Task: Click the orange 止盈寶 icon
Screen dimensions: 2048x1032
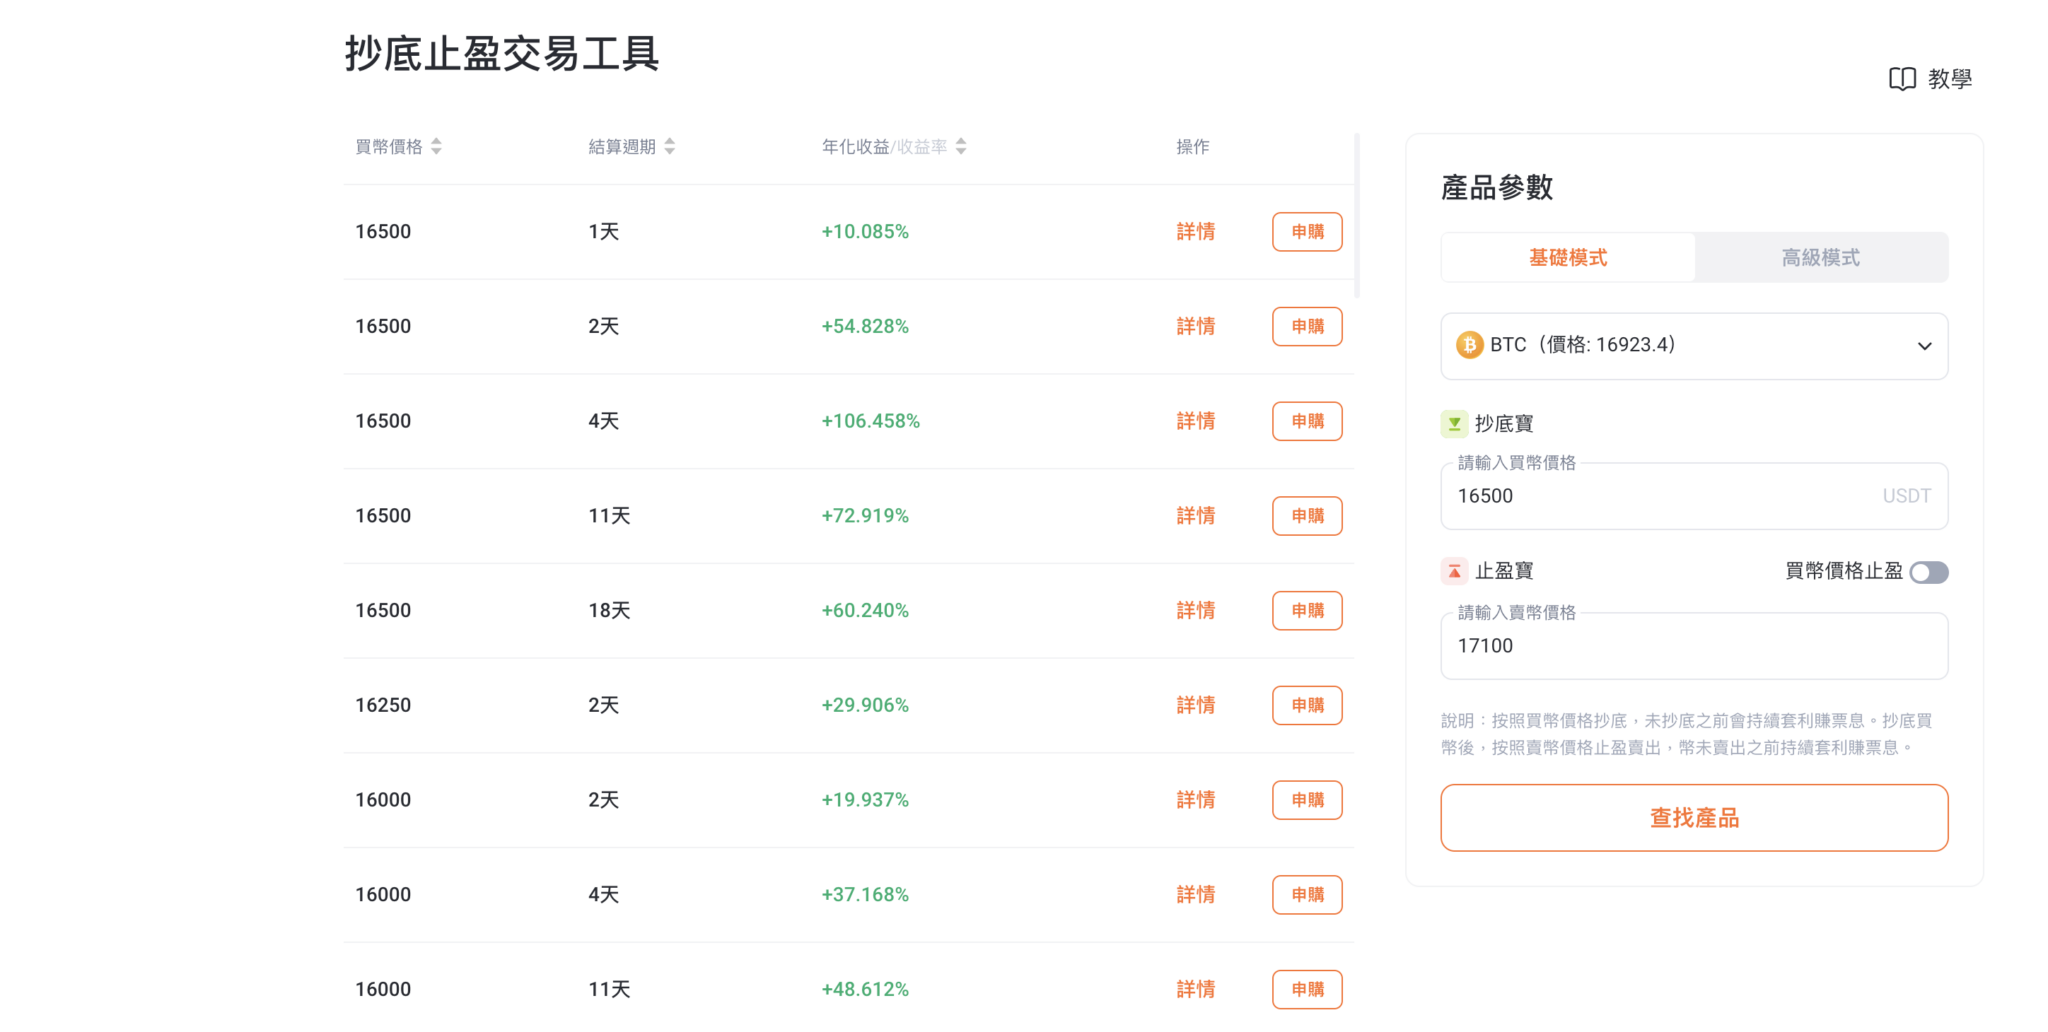Action: pyautogui.click(x=1452, y=570)
